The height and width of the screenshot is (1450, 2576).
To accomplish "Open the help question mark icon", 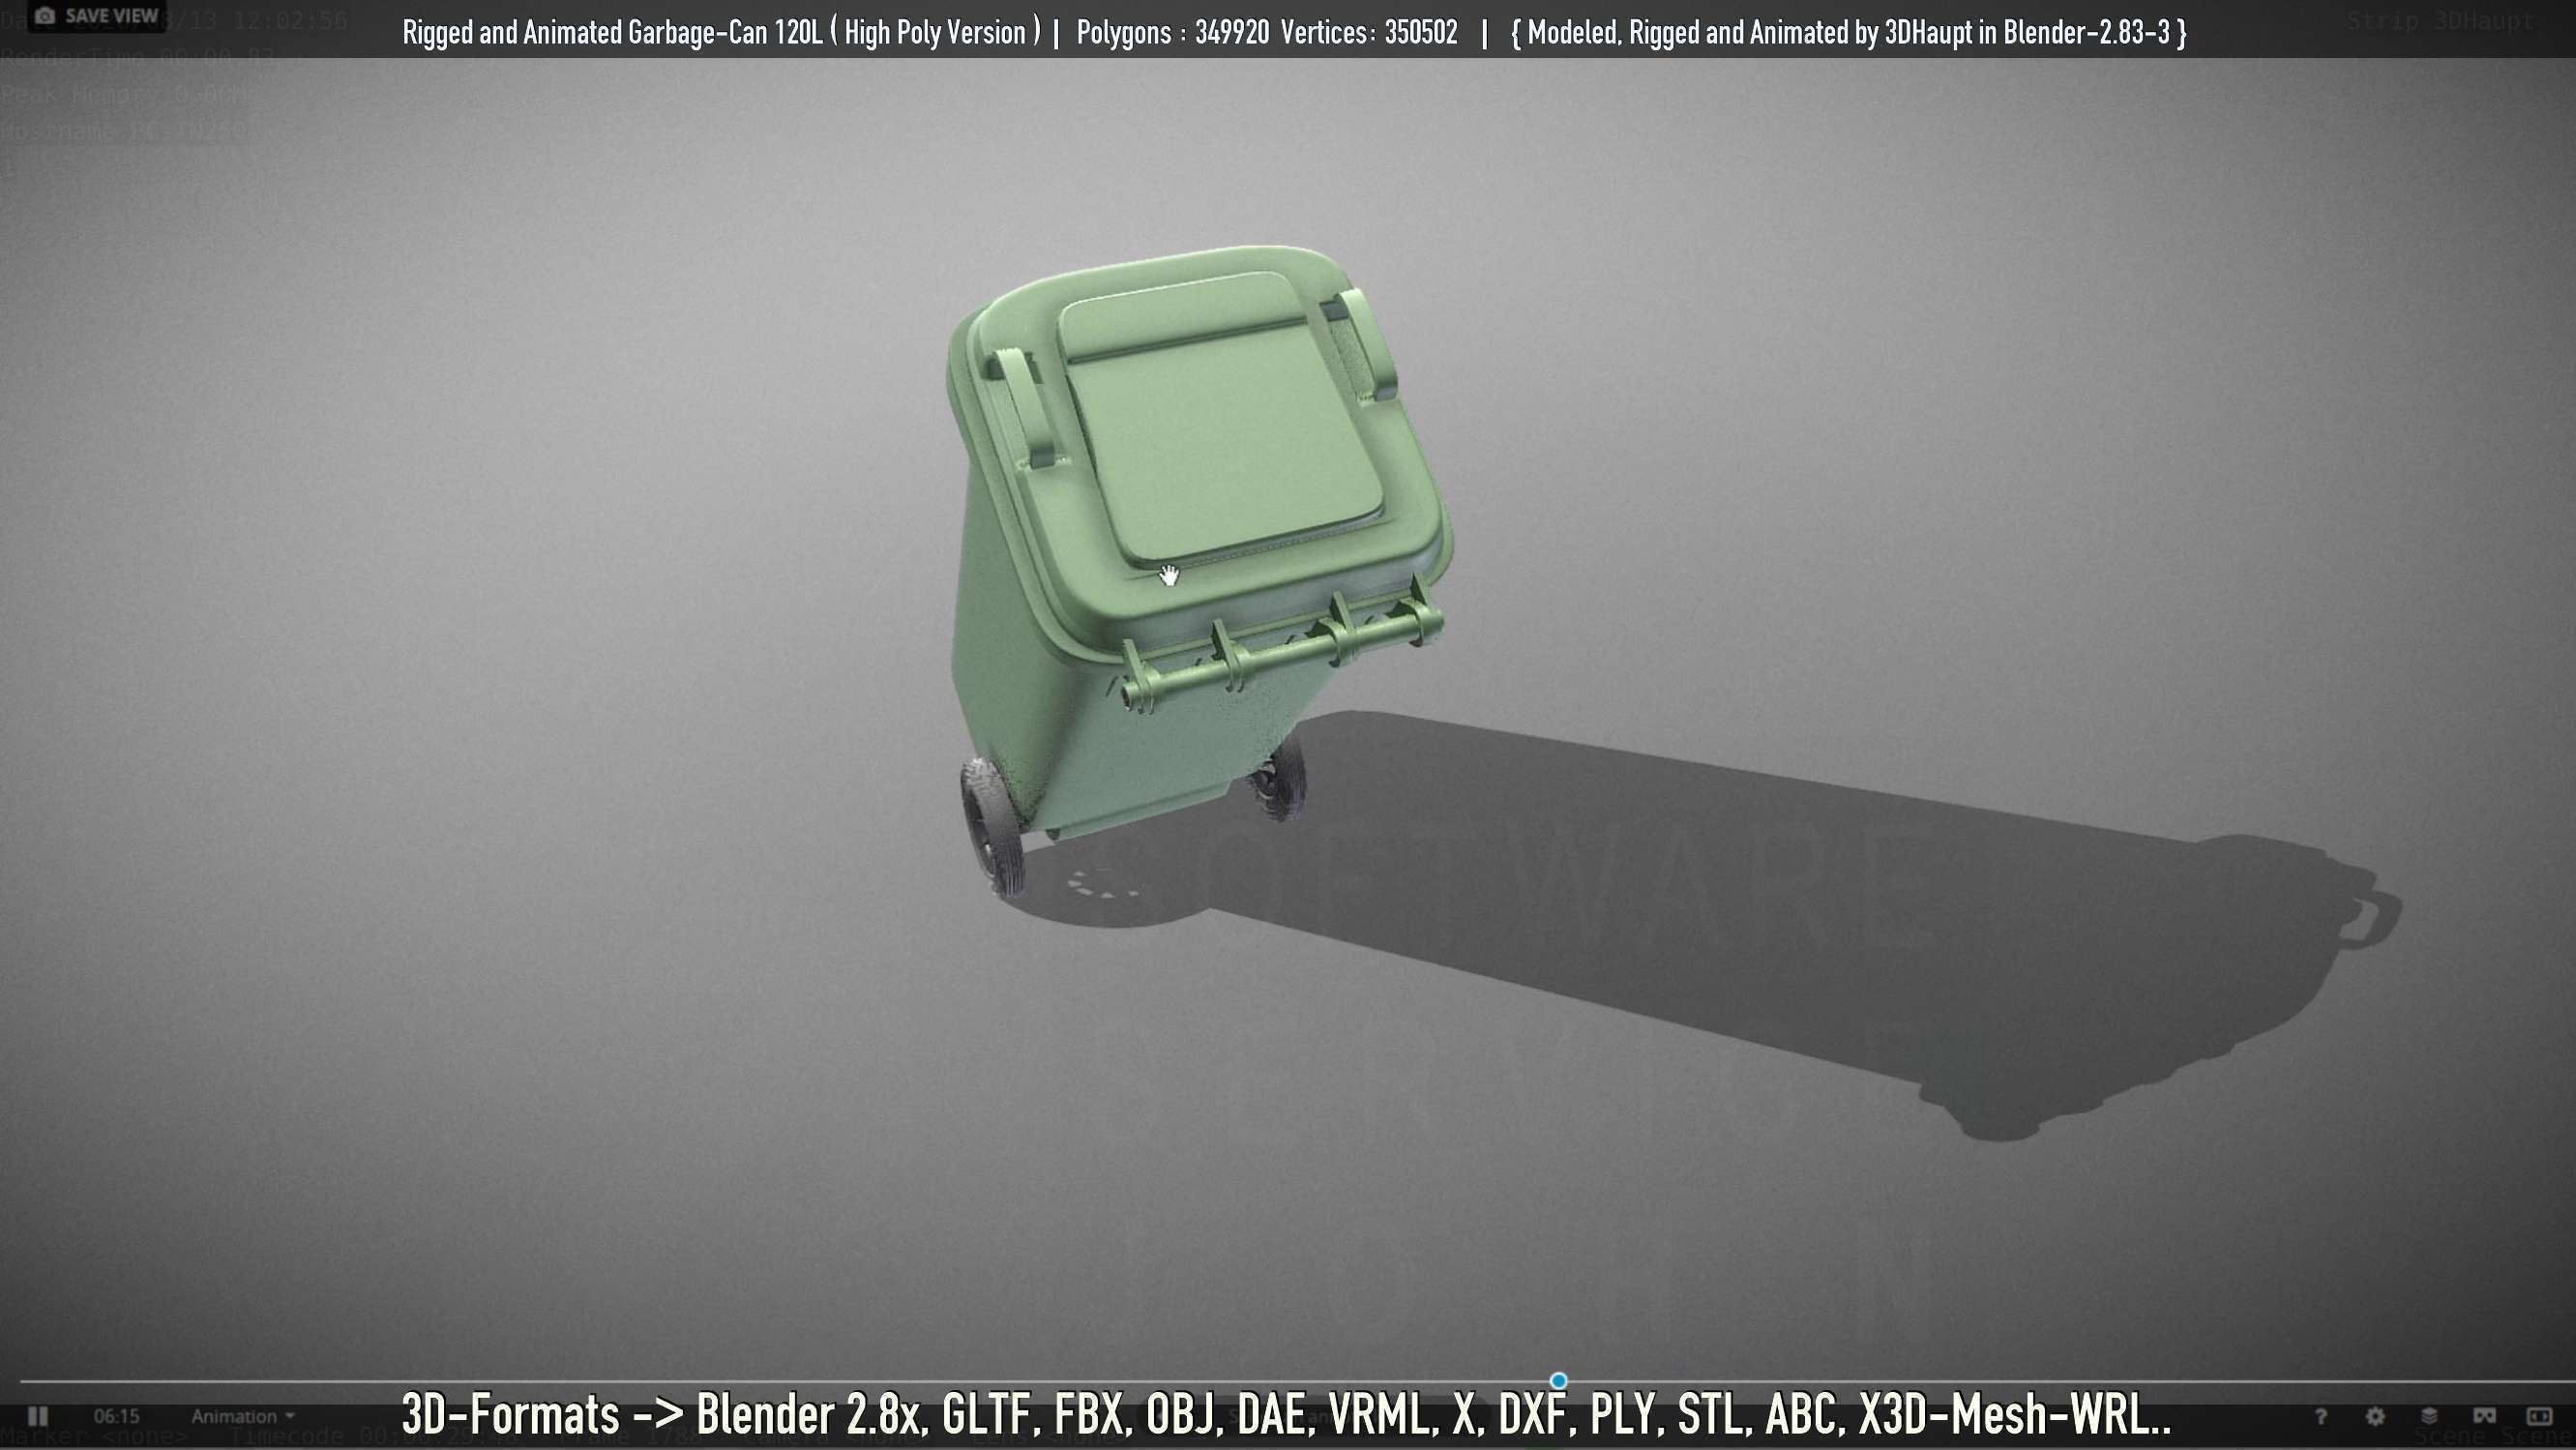I will [x=2320, y=1416].
